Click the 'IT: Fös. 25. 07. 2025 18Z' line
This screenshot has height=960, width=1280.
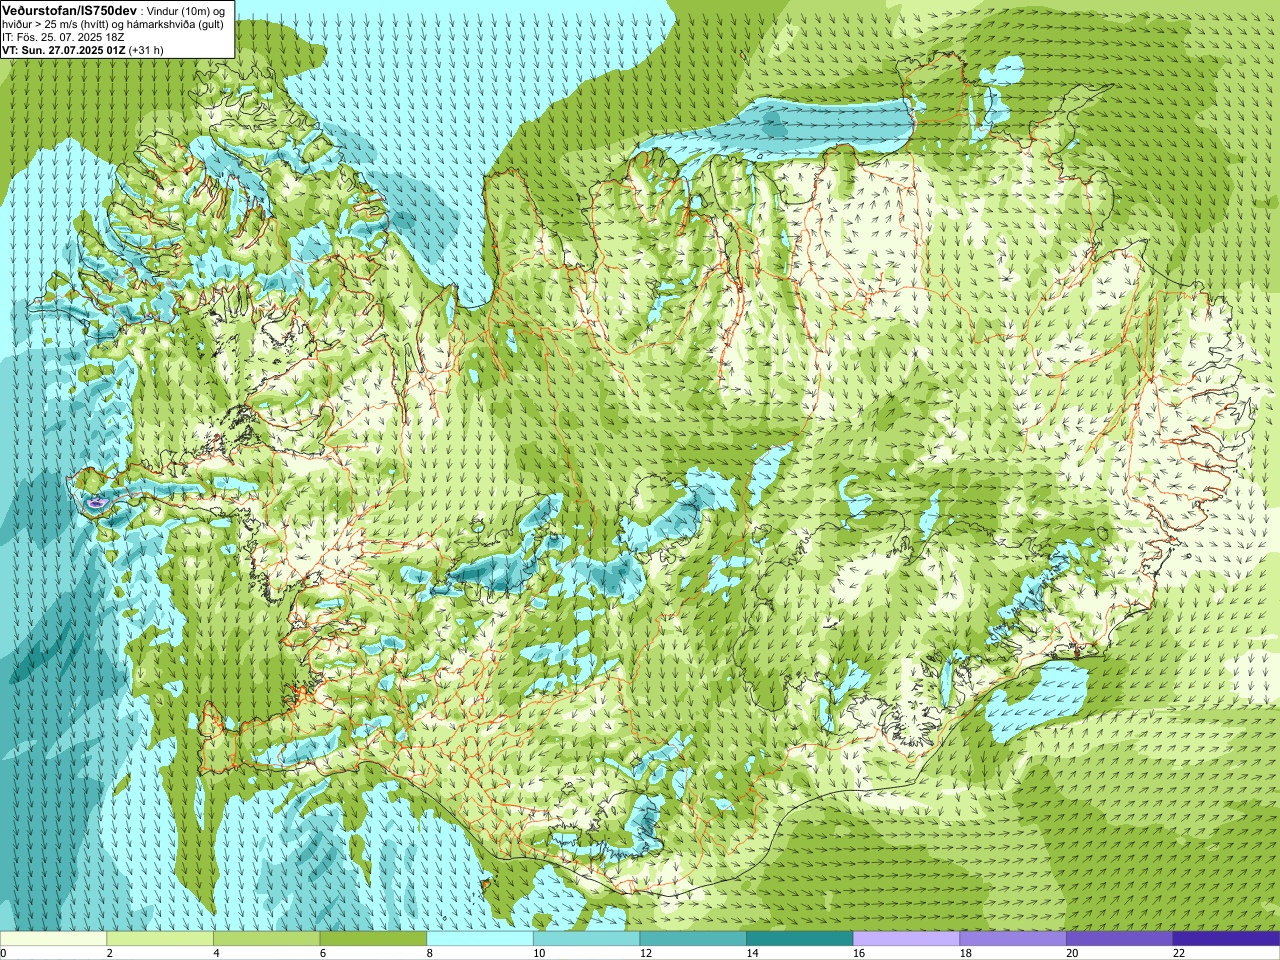click(63, 37)
